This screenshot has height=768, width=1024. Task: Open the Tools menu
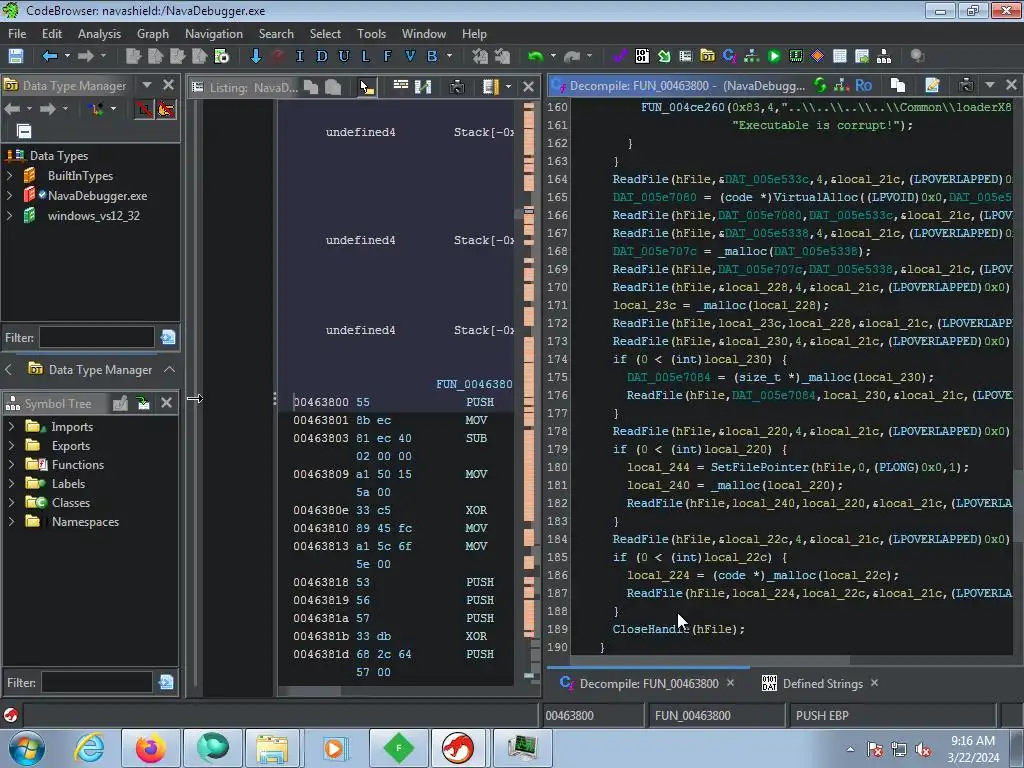[371, 34]
